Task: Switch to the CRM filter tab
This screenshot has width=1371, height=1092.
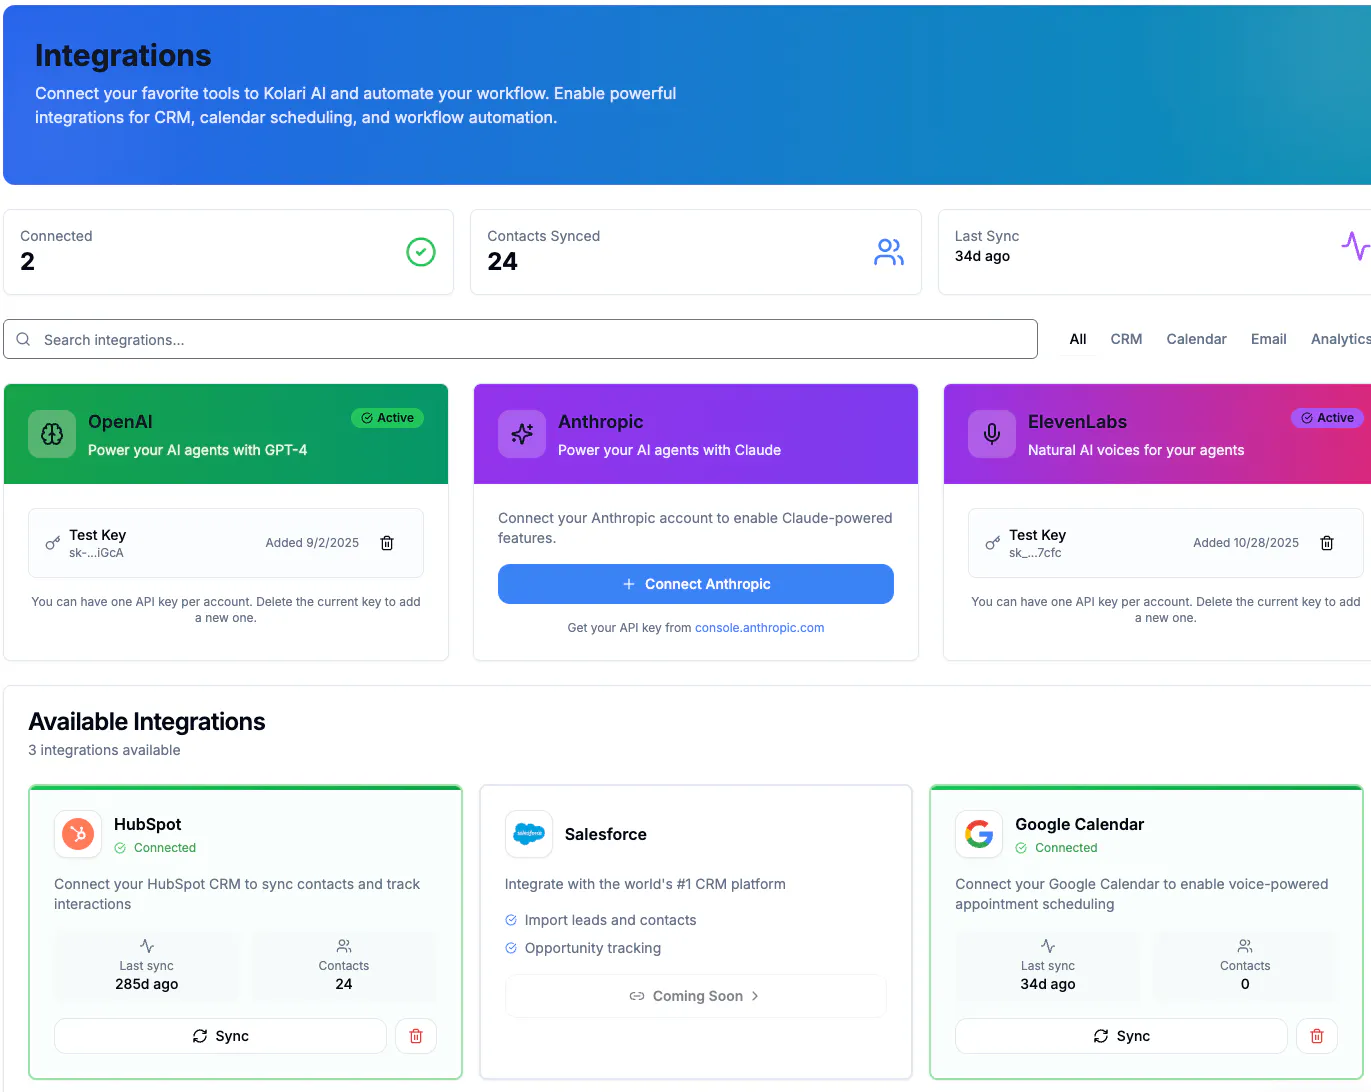Action: pyautogui.click(x=1126, y=339)
